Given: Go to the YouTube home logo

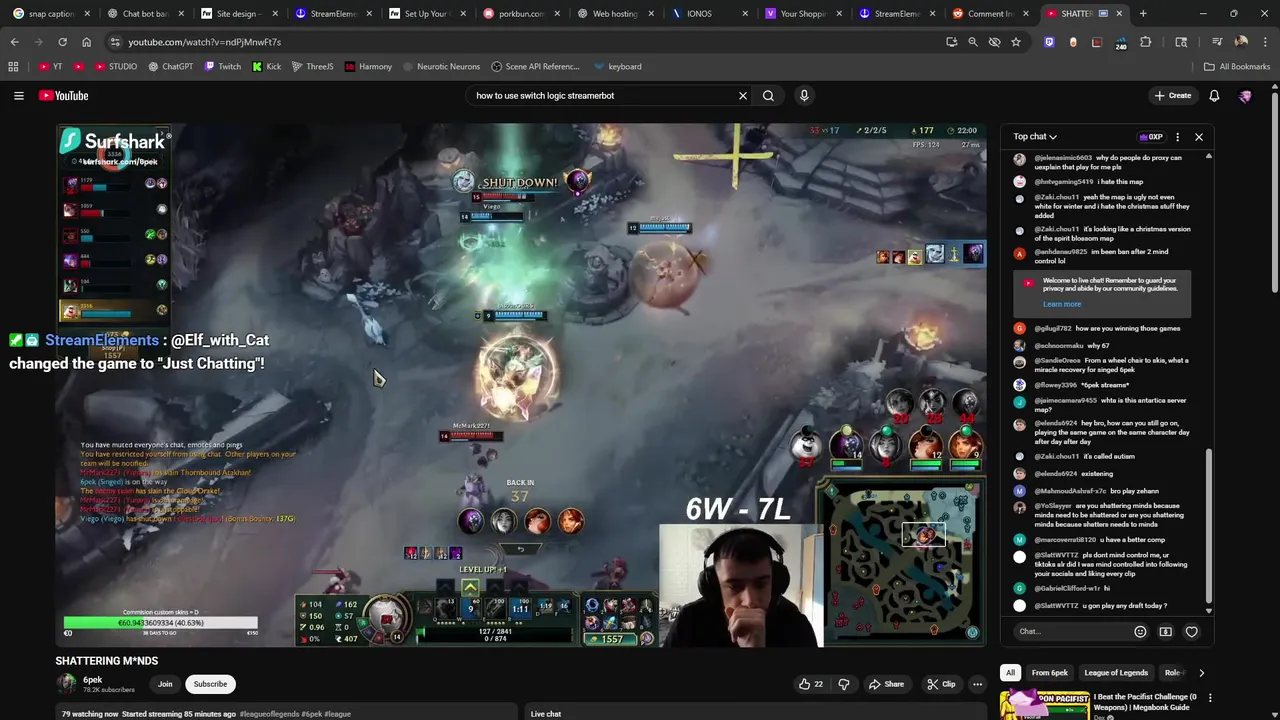Looking at the screenshot, I should click(x=64, y=95).
